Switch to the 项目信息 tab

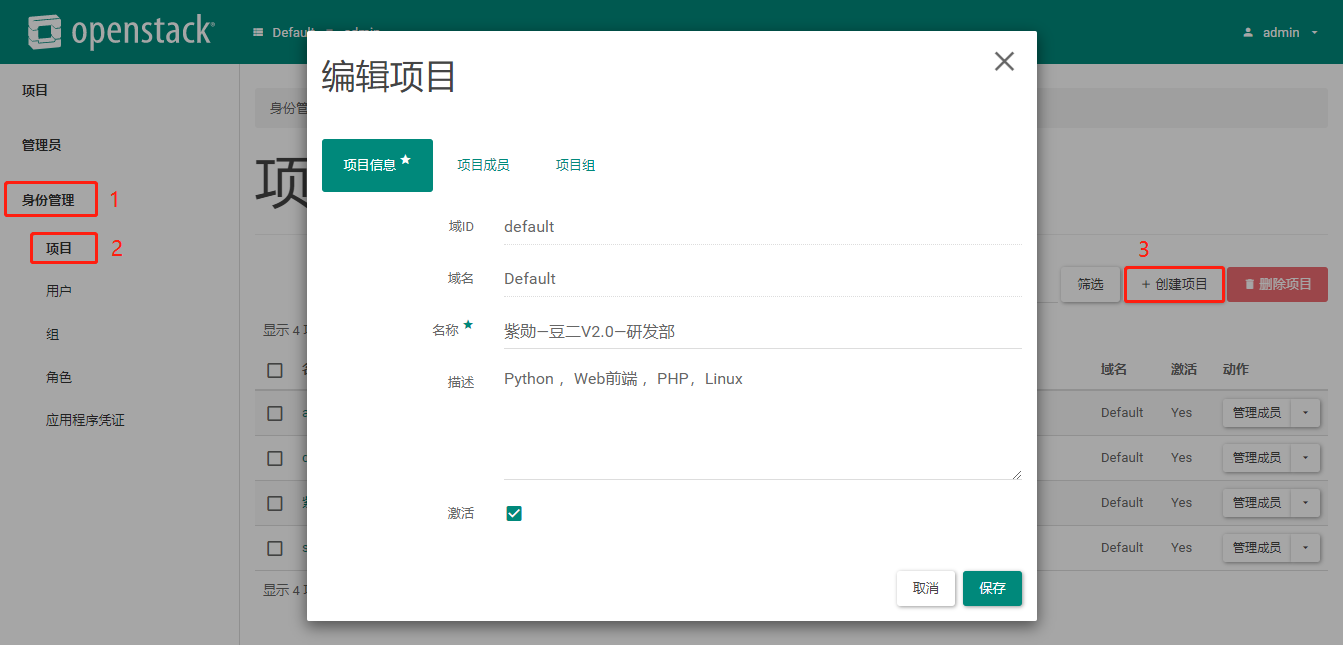point(377,165)
